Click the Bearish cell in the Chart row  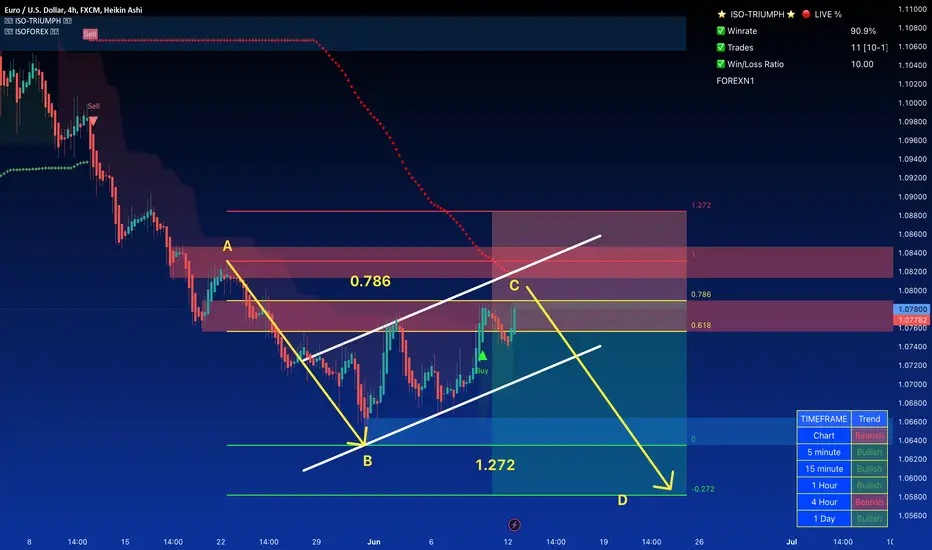[x=869, y=435]
